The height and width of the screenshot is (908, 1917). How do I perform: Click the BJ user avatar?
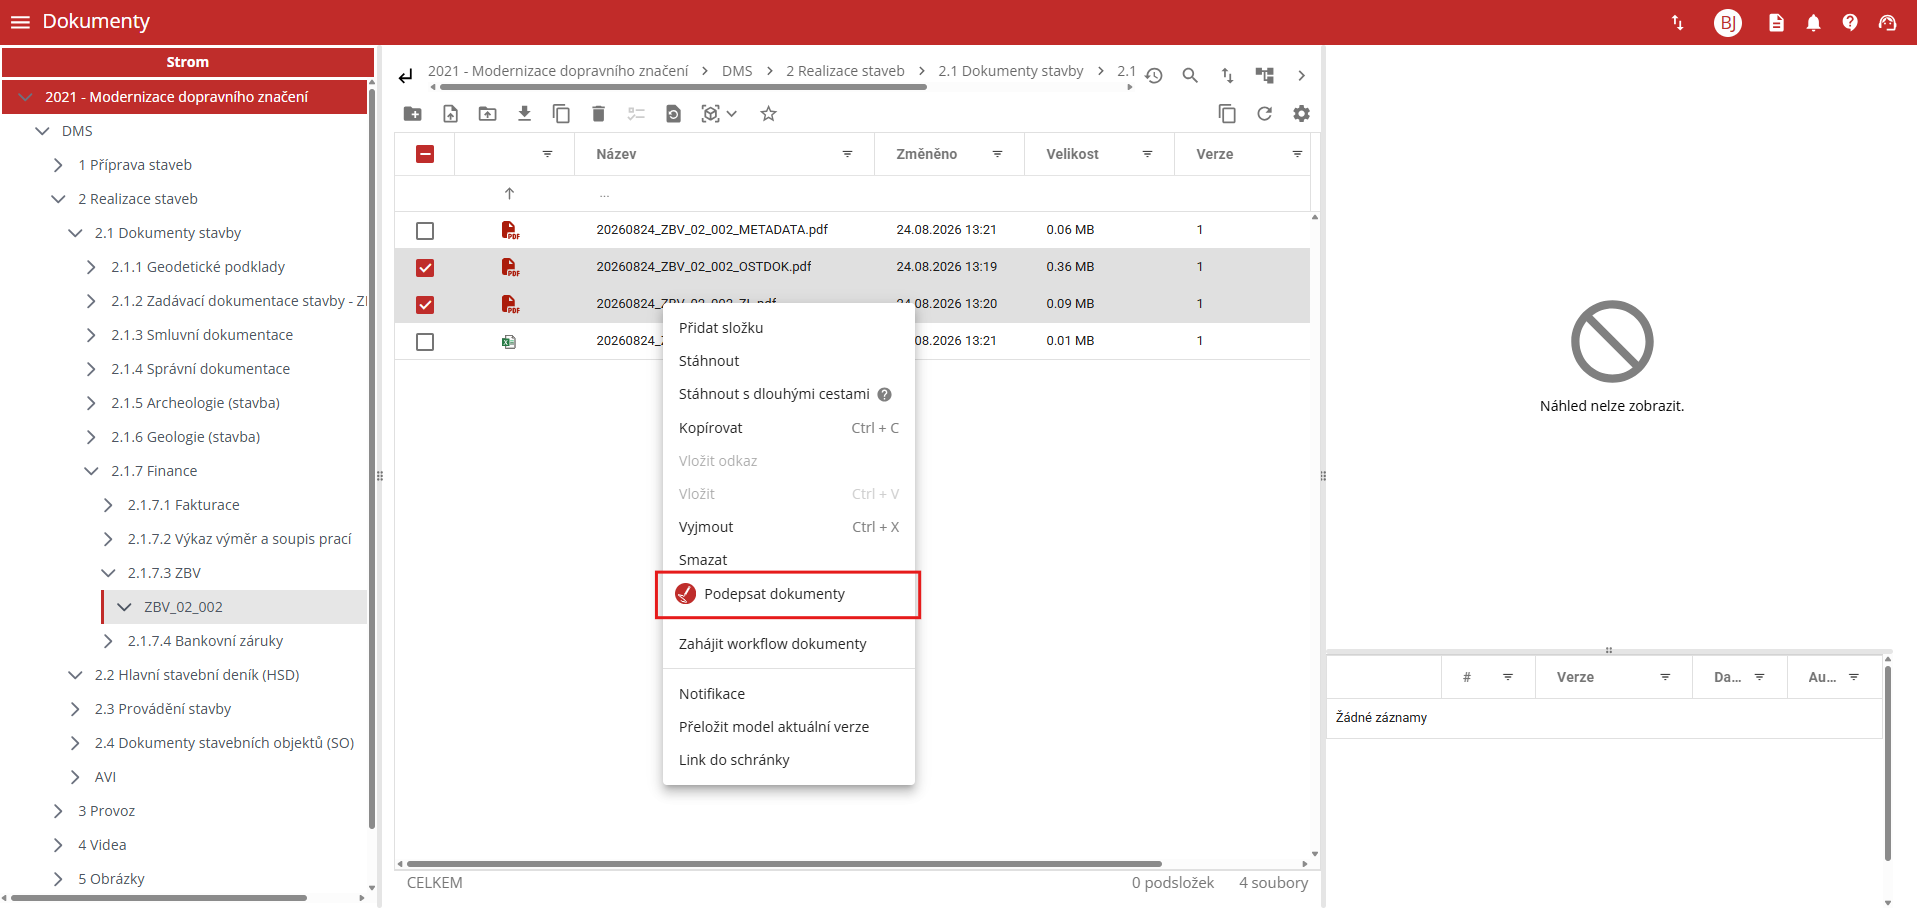1727,22
